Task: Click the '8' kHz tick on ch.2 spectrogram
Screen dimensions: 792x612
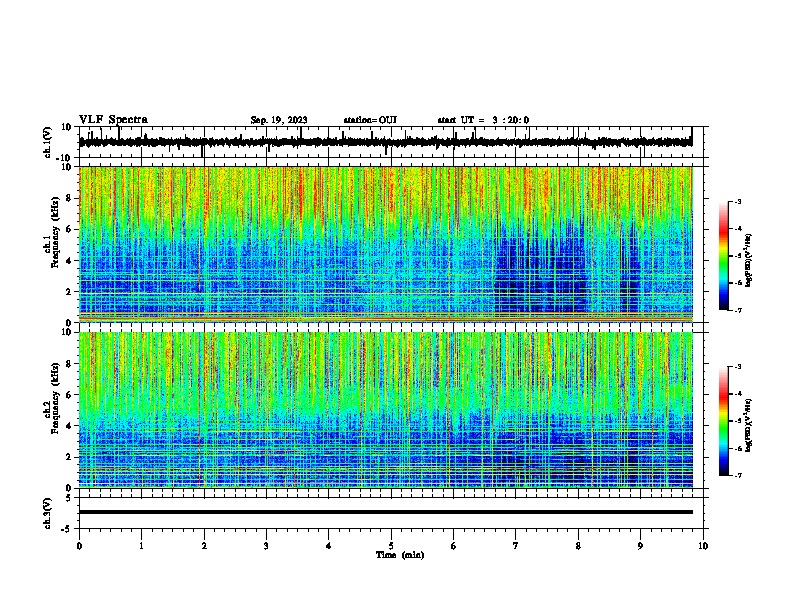Action: click(69, 364)
